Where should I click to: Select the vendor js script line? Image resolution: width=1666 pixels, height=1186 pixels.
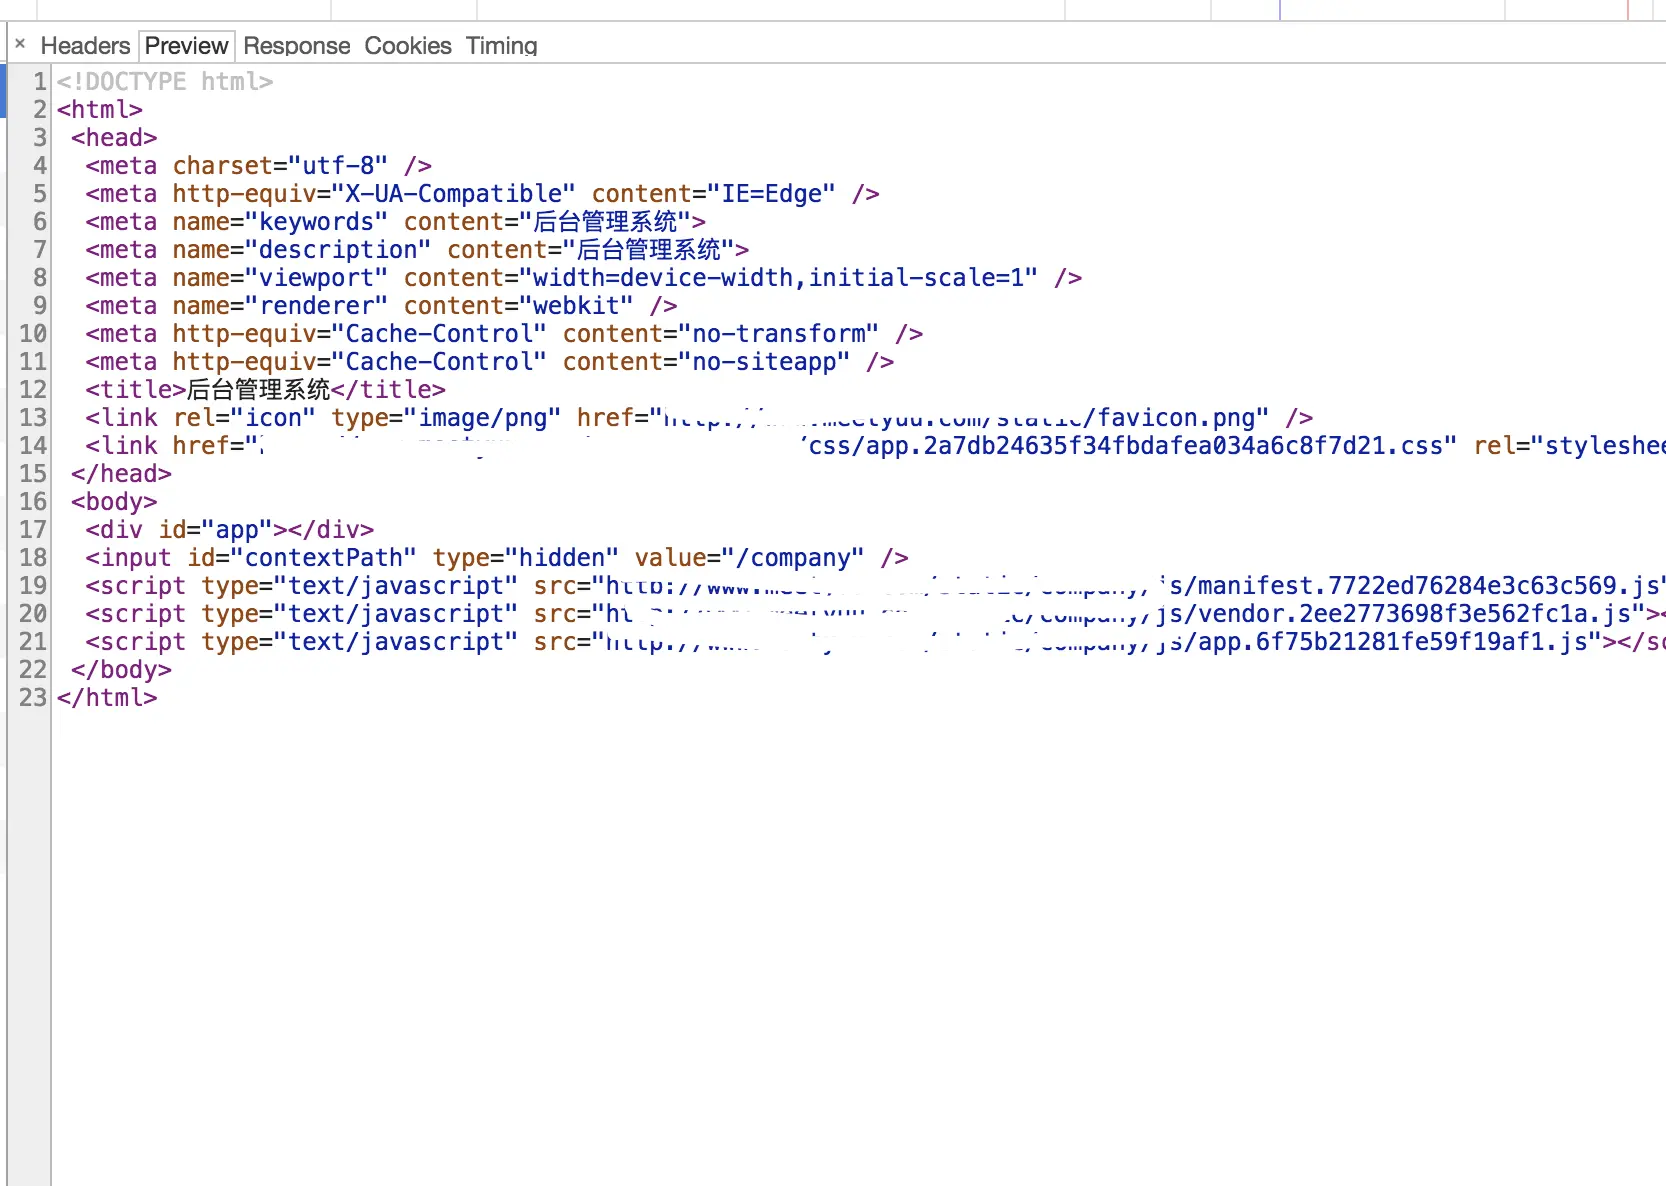pos(875,613)
